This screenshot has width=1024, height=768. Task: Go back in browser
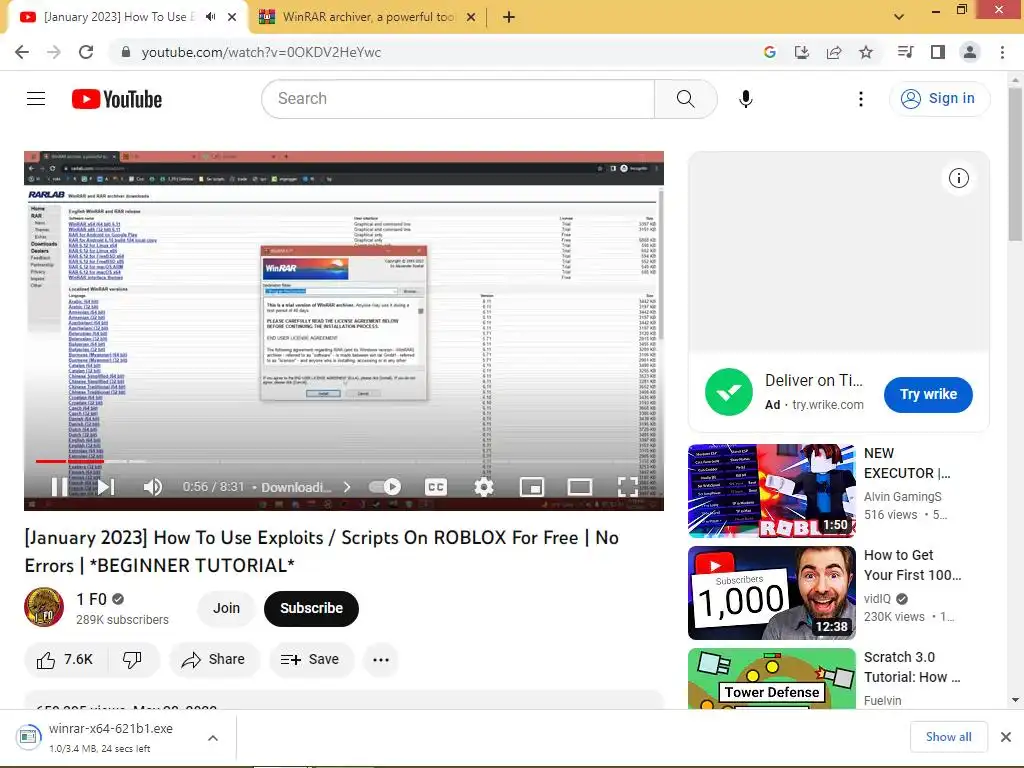[x=22, y=52]
